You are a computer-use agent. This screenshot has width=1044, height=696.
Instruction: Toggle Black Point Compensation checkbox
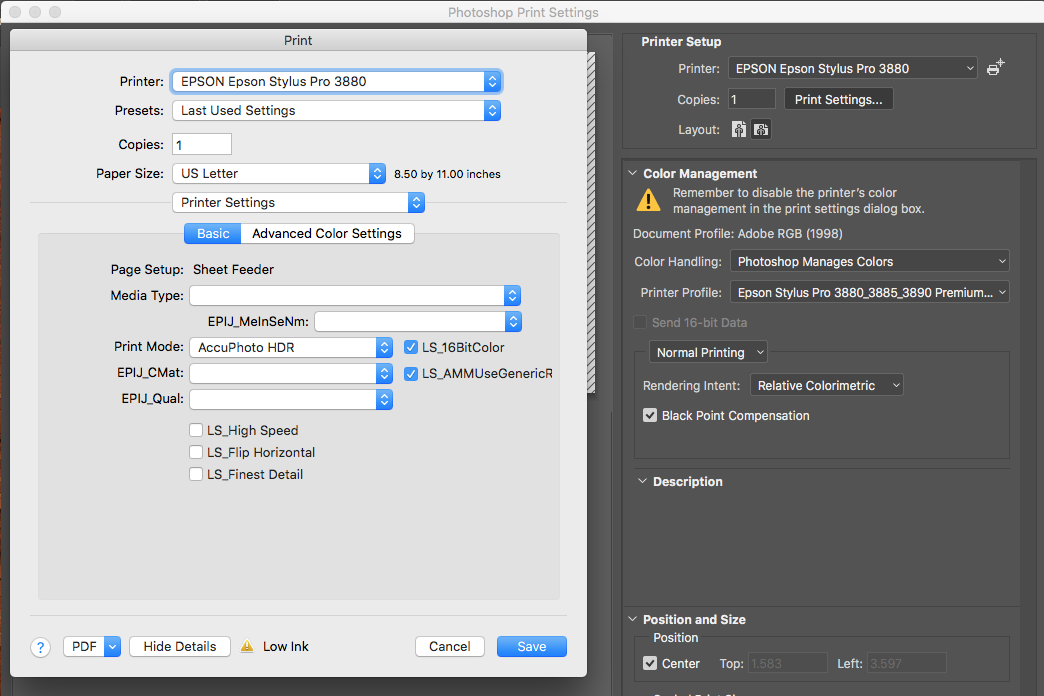point(650,416)
